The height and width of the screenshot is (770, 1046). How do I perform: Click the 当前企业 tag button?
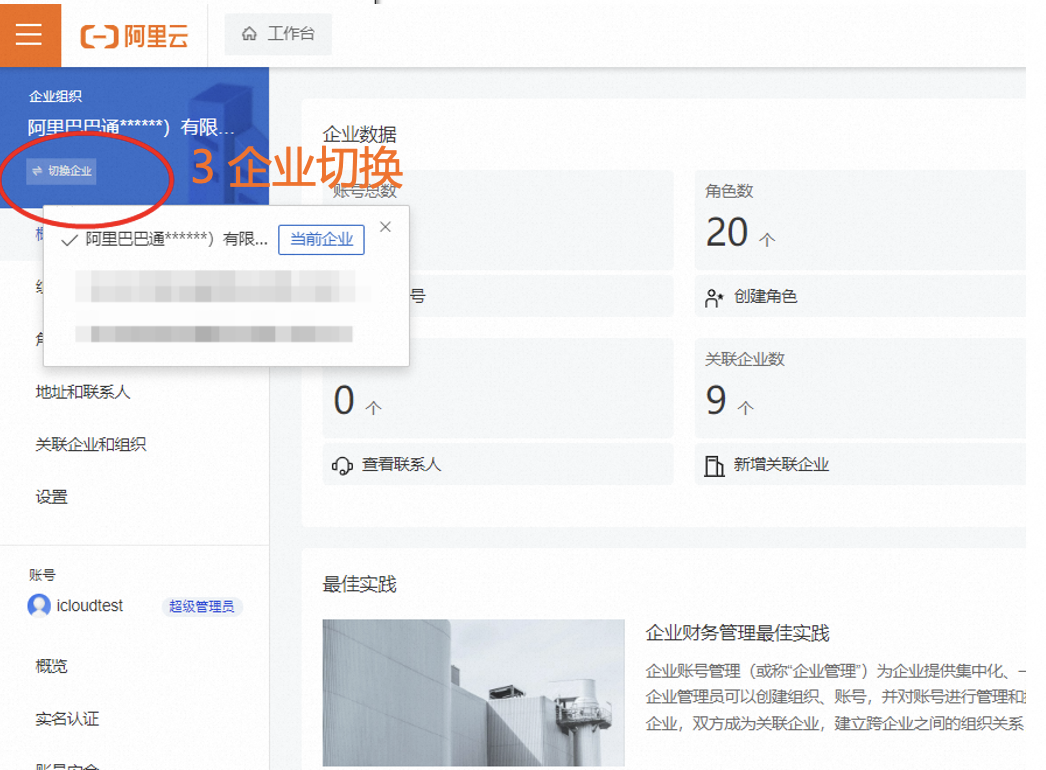click(322, 240)
